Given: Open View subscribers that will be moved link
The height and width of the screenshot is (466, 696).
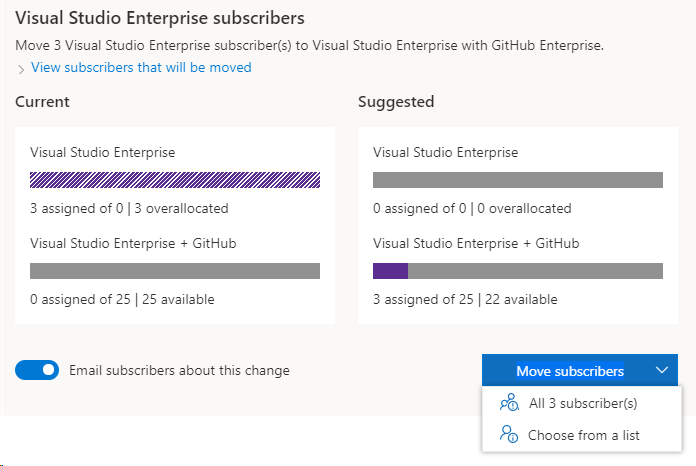Looking at the screenshot, I should [141, 67].
